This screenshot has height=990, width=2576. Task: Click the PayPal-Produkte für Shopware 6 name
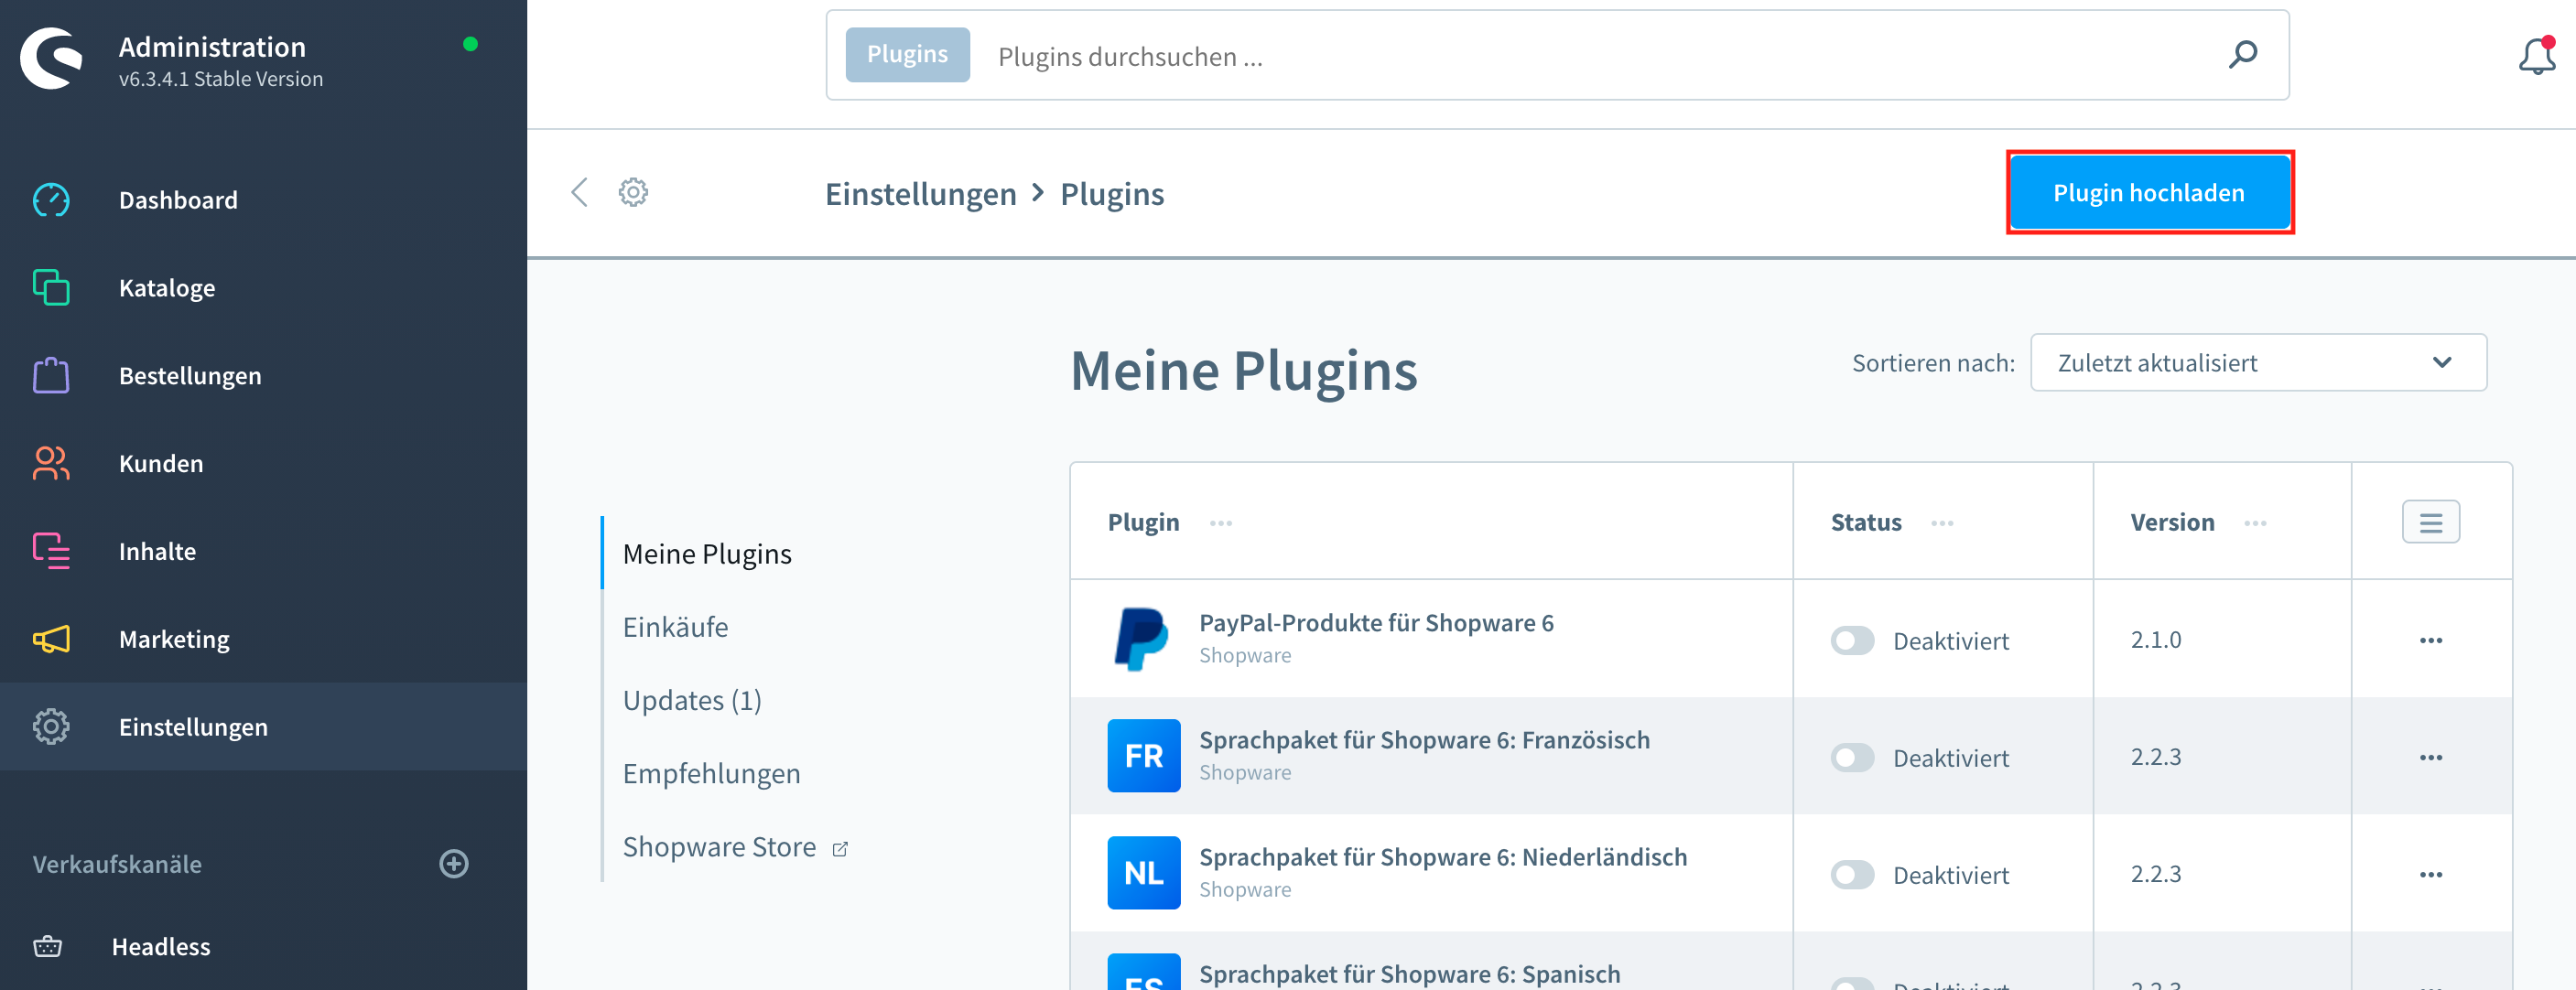pyautogui.click(x=1376, y=623)
